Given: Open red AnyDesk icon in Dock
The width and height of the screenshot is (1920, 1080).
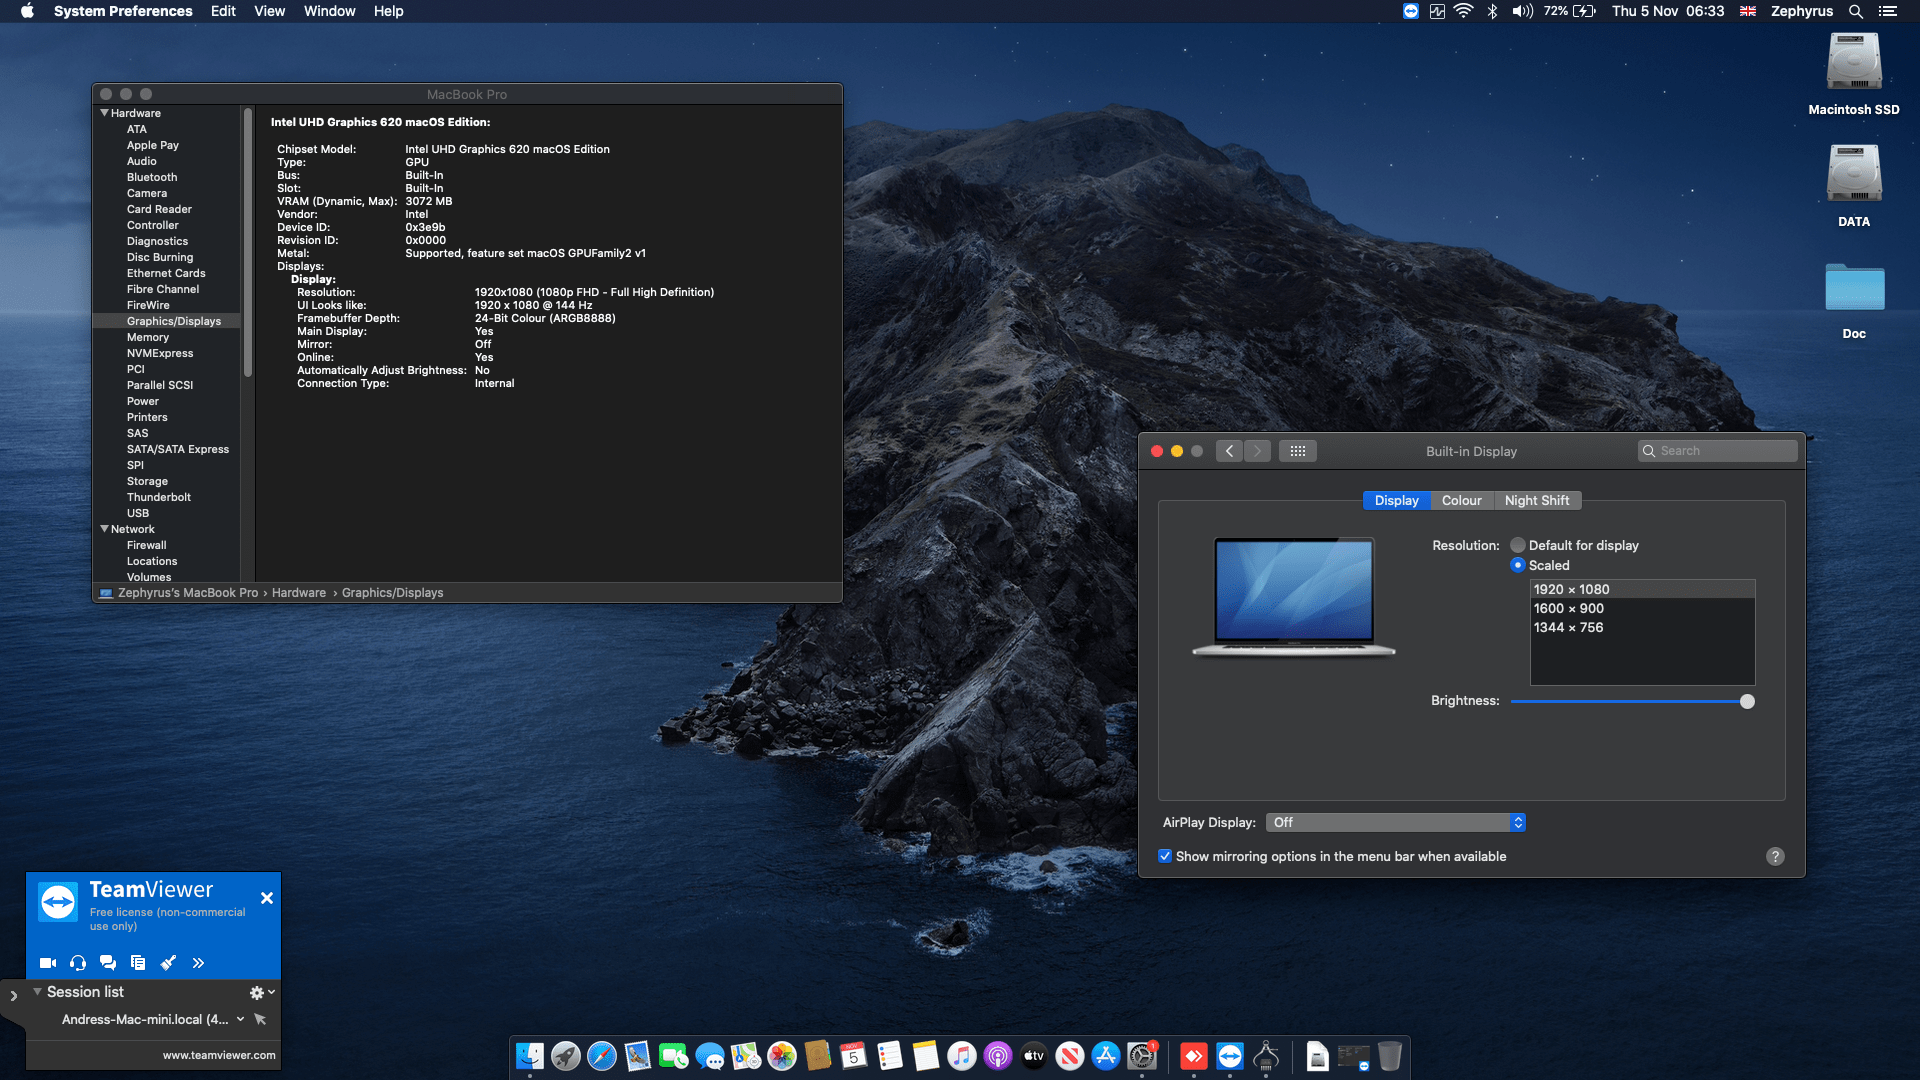Looking at the screenshot, I should 1194,1056.
